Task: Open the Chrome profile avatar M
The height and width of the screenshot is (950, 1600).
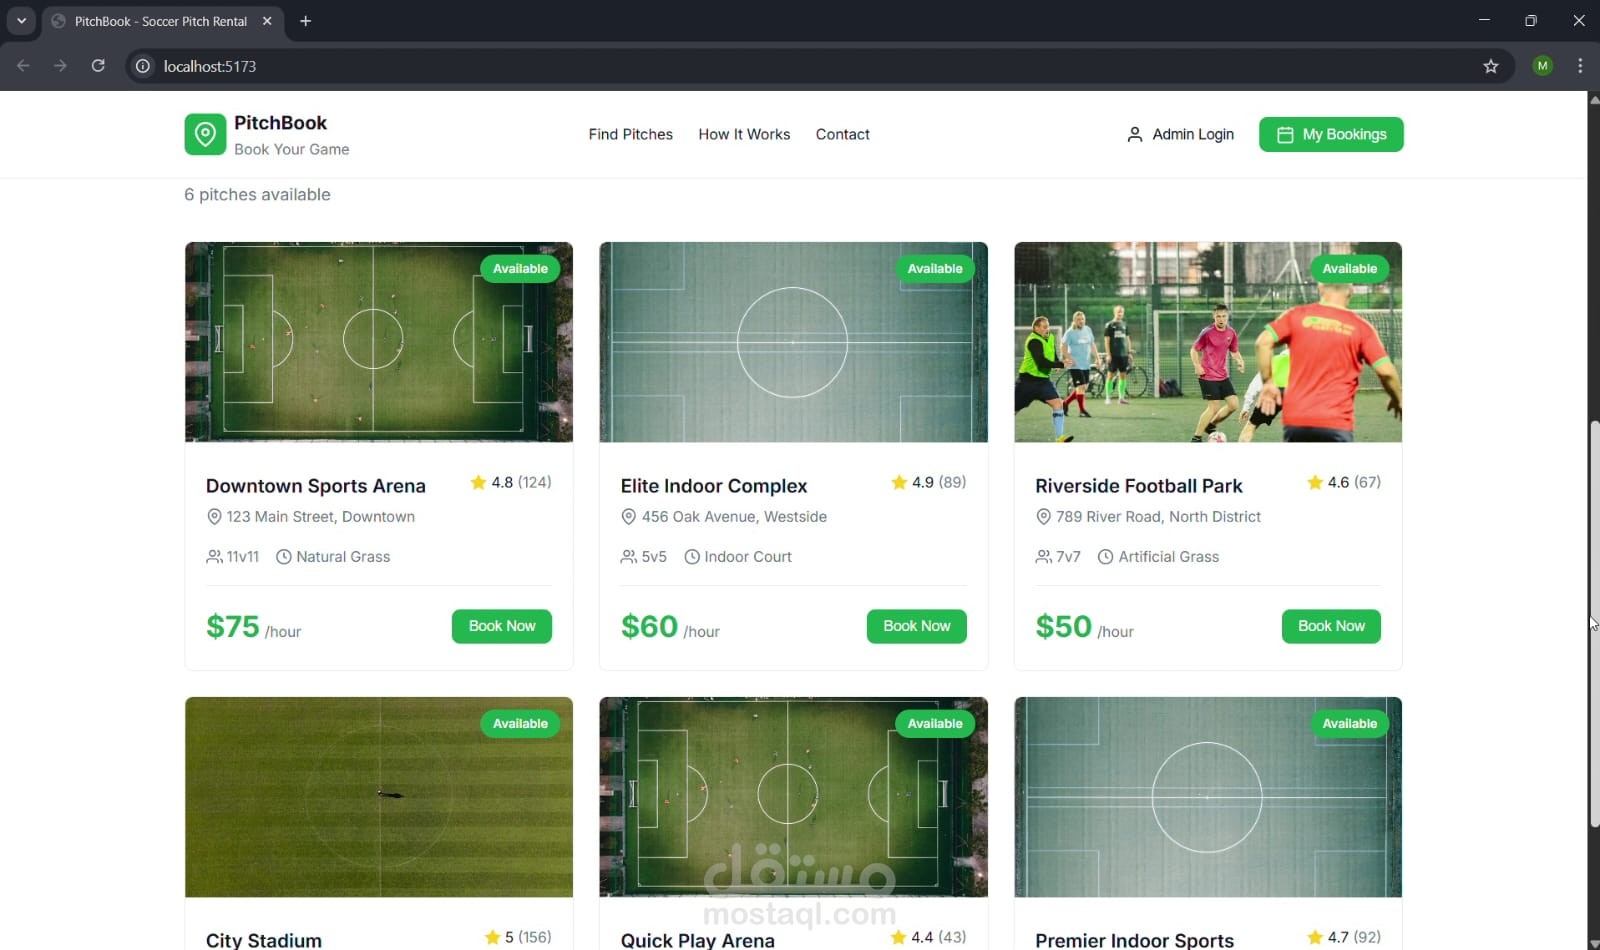Action: 1543,66
